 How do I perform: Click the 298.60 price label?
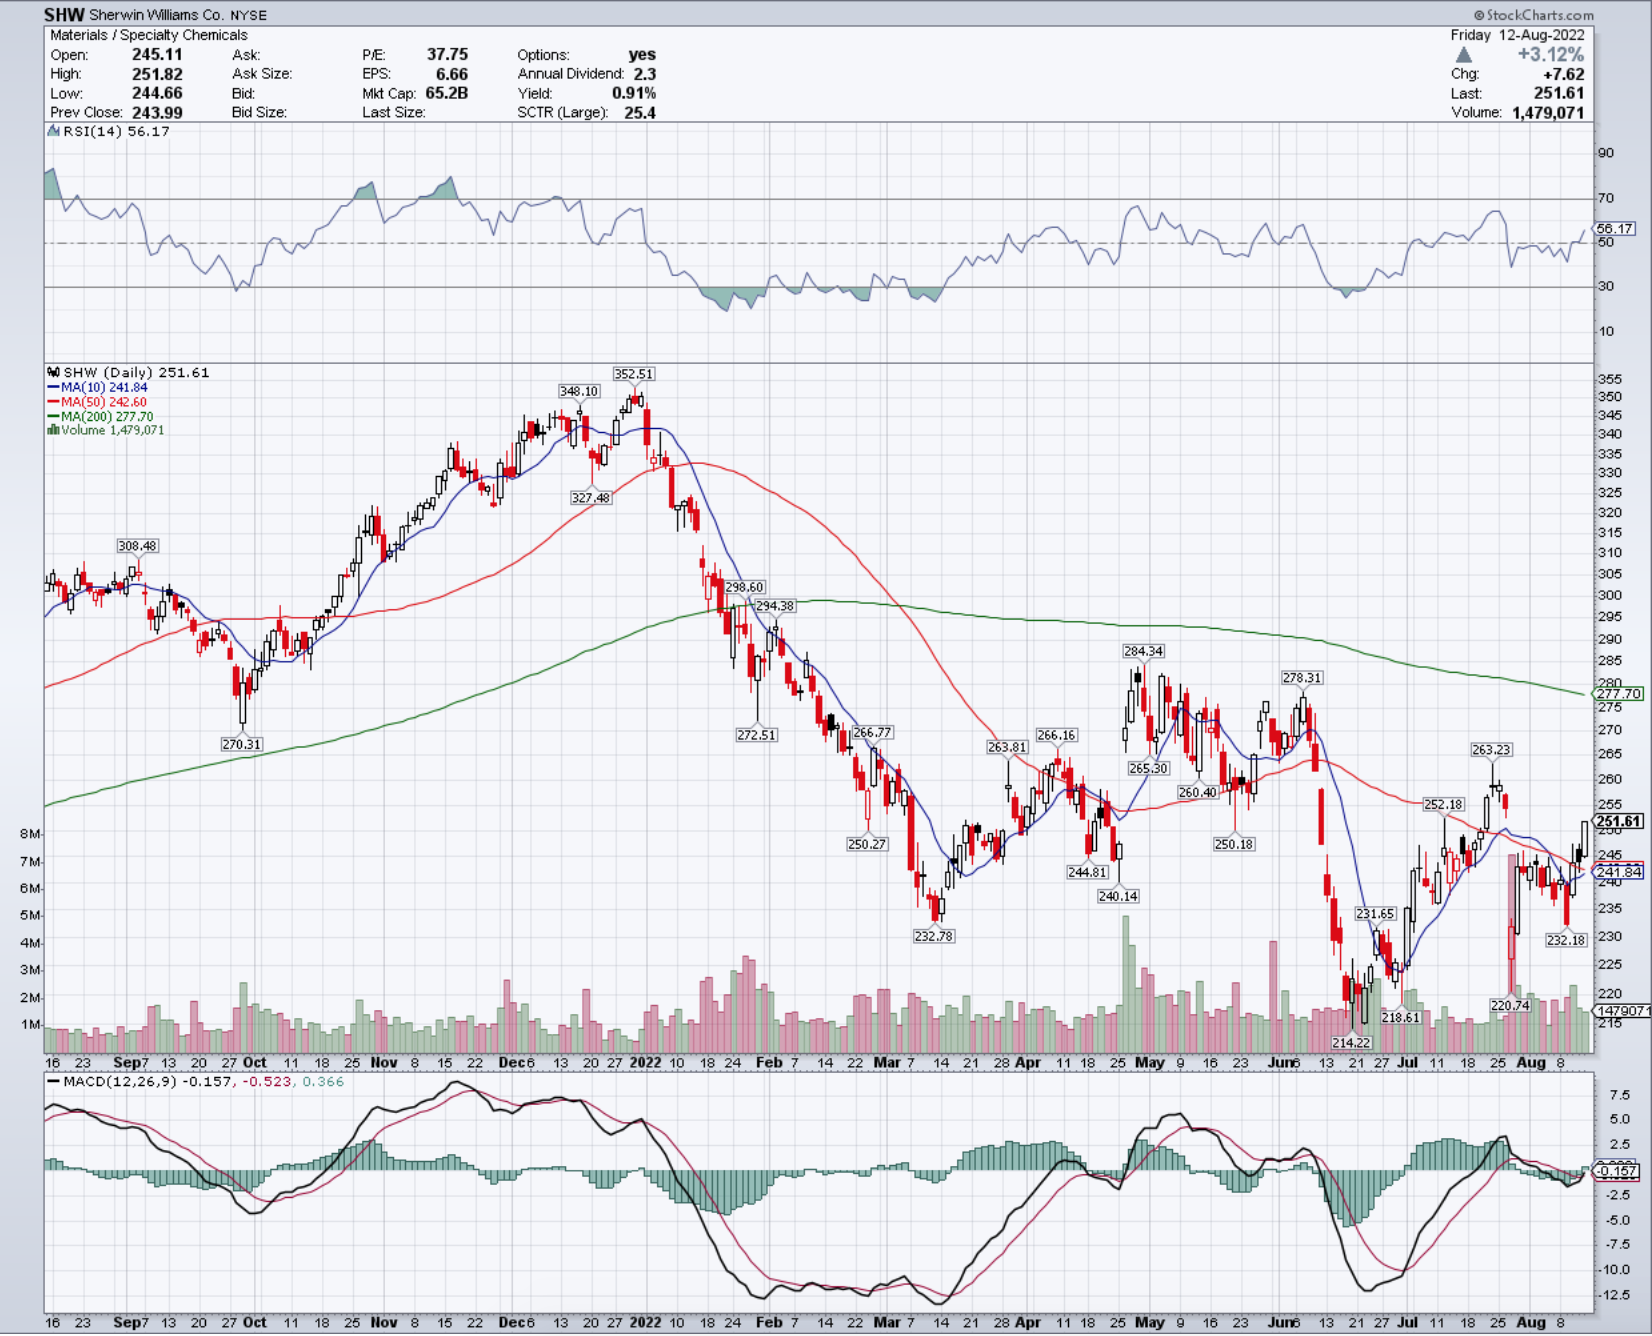tap(744, 588)
